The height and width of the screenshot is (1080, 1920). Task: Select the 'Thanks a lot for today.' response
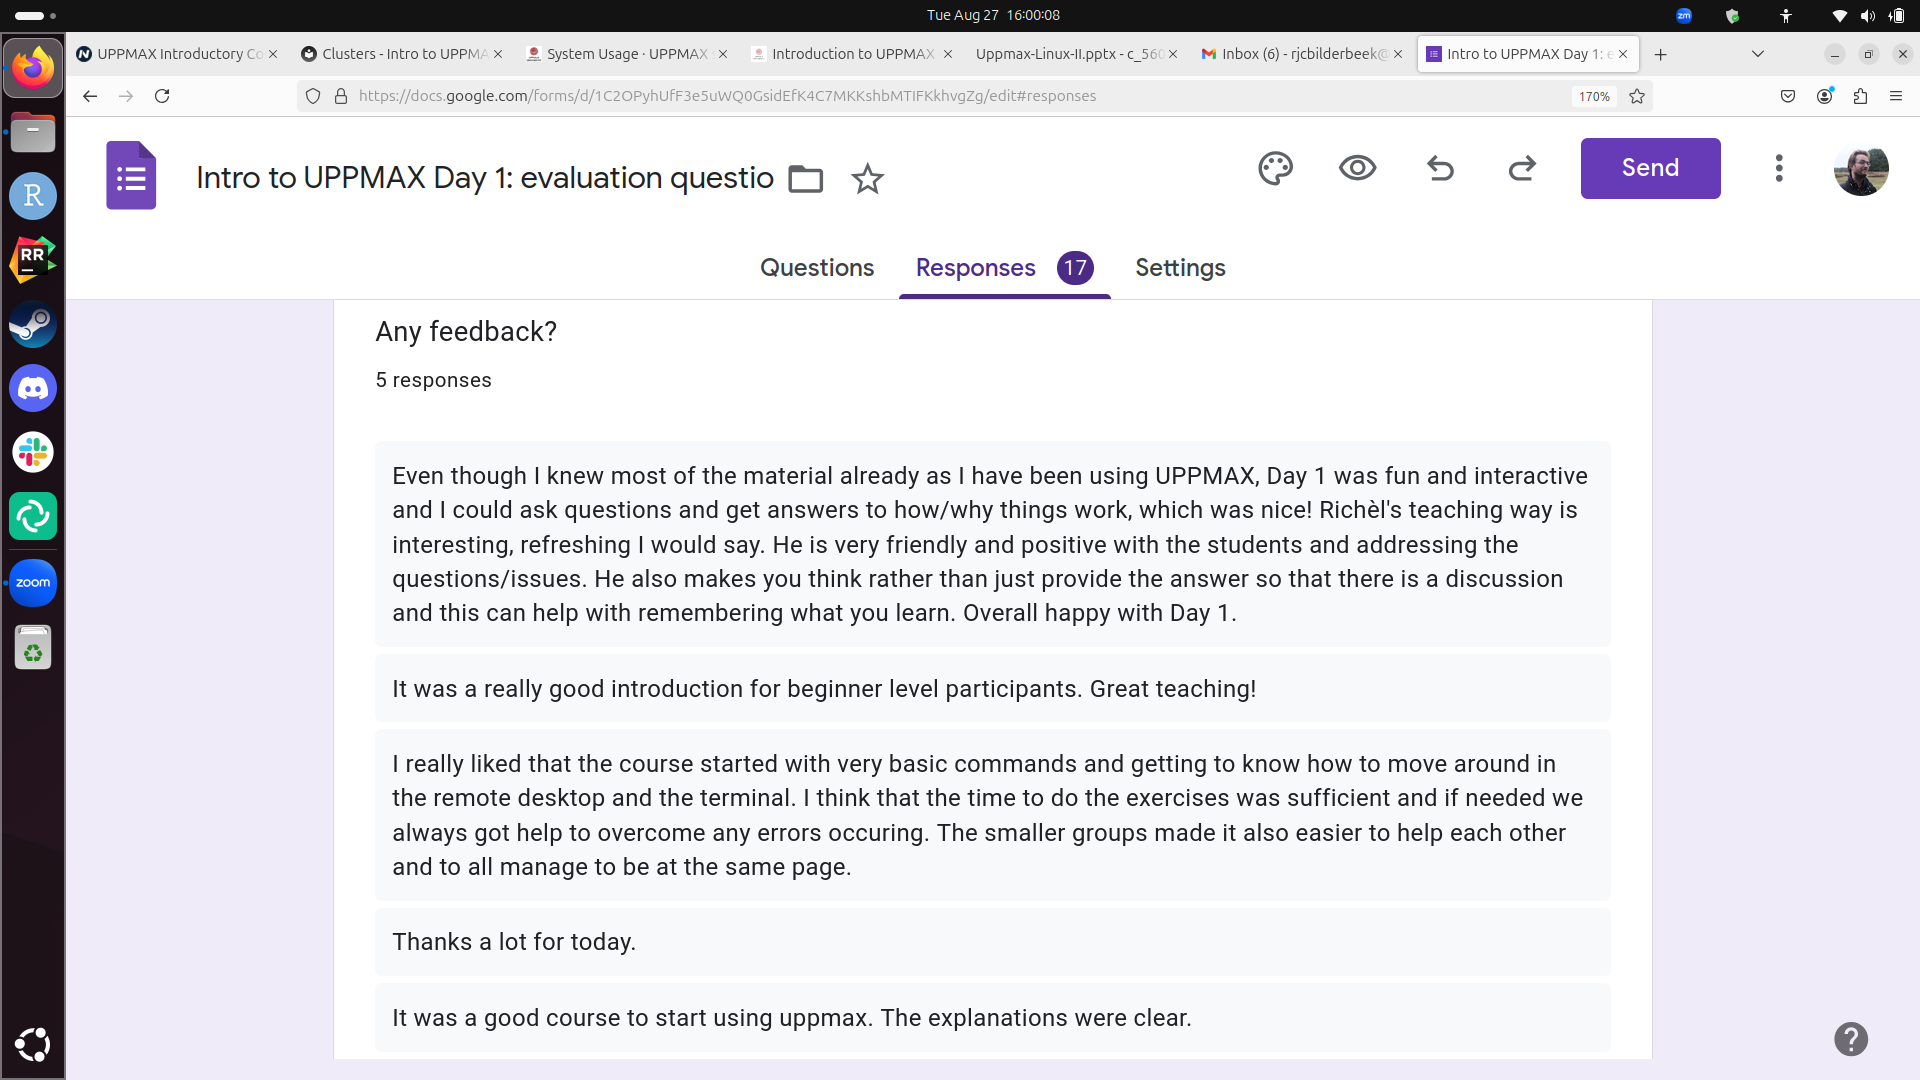click(x=992, y=942)
